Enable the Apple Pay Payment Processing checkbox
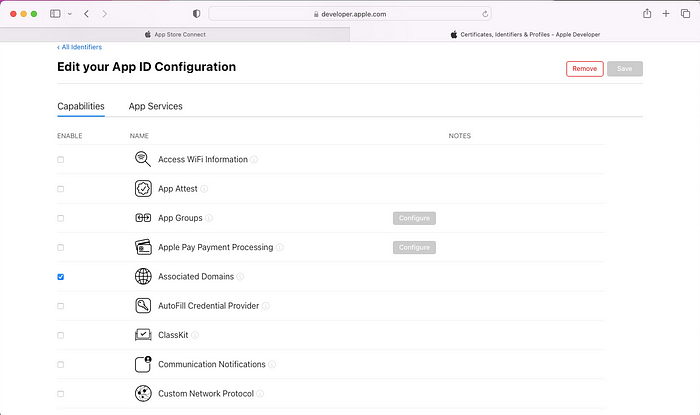700x415 pixels. (61, 248)
